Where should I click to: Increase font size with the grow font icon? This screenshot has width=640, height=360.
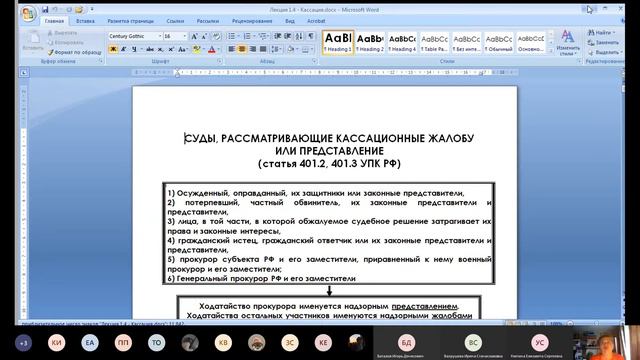click(194, 36)
